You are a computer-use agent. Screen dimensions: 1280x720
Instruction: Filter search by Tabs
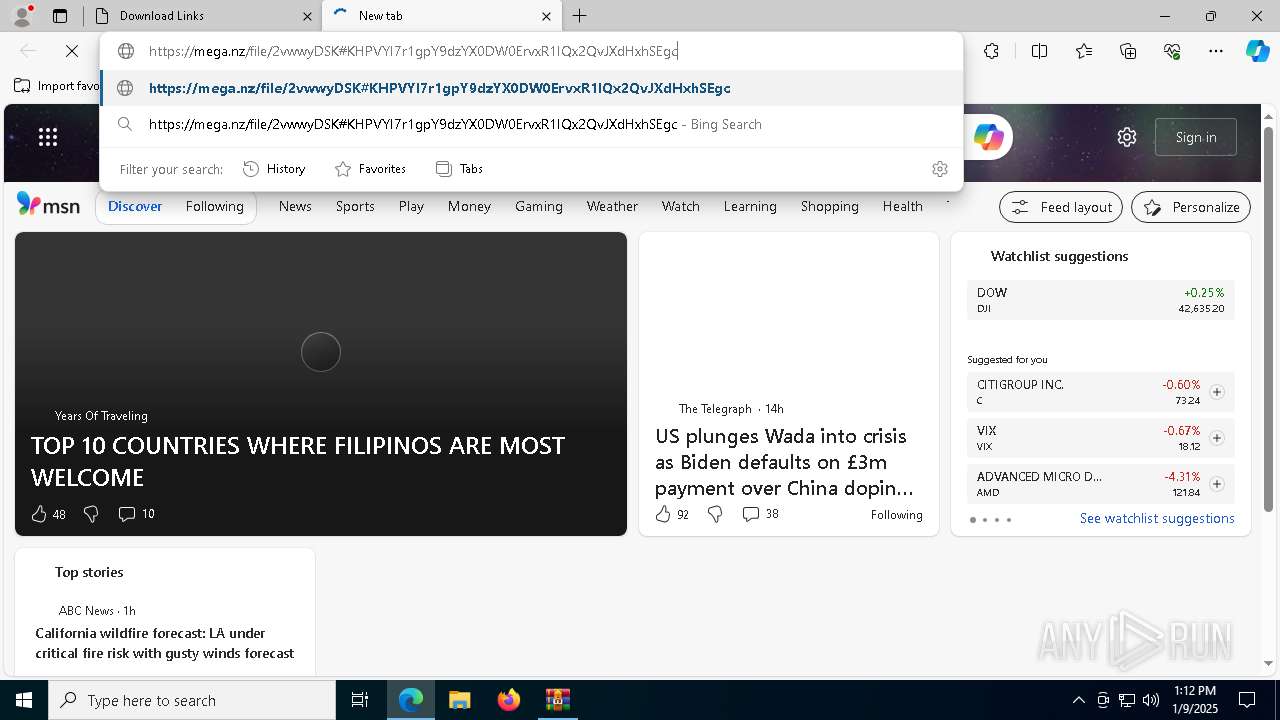point(460,169)
